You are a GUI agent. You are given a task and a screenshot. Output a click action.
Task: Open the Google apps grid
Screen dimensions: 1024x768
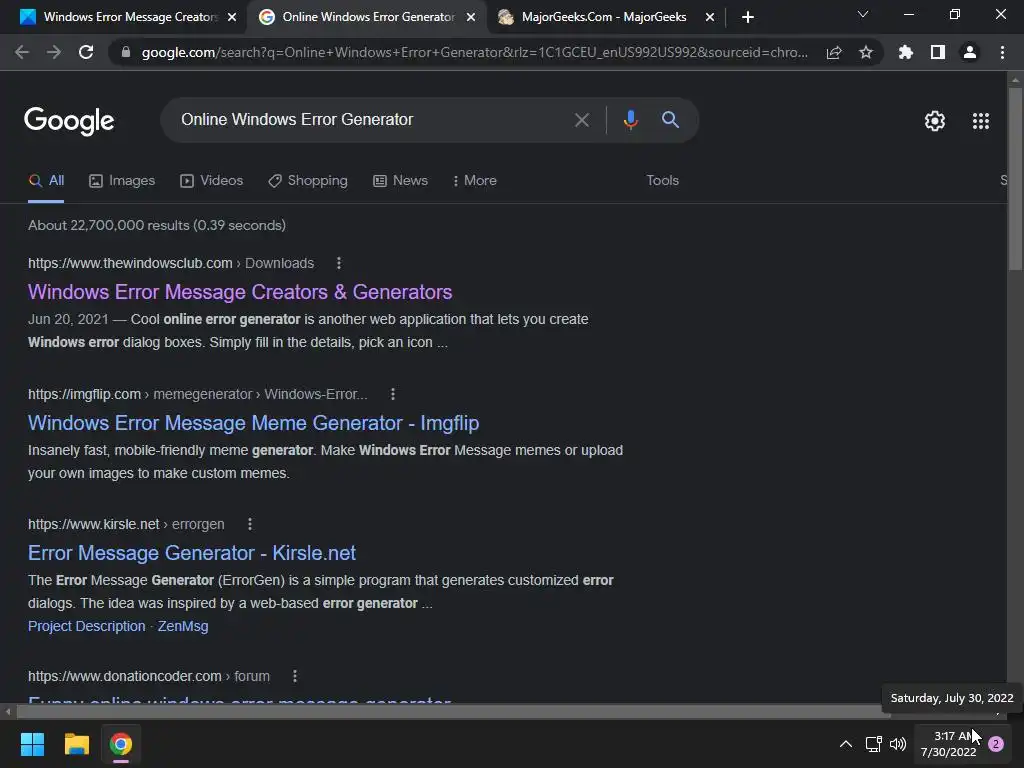(x=981, y=121)
